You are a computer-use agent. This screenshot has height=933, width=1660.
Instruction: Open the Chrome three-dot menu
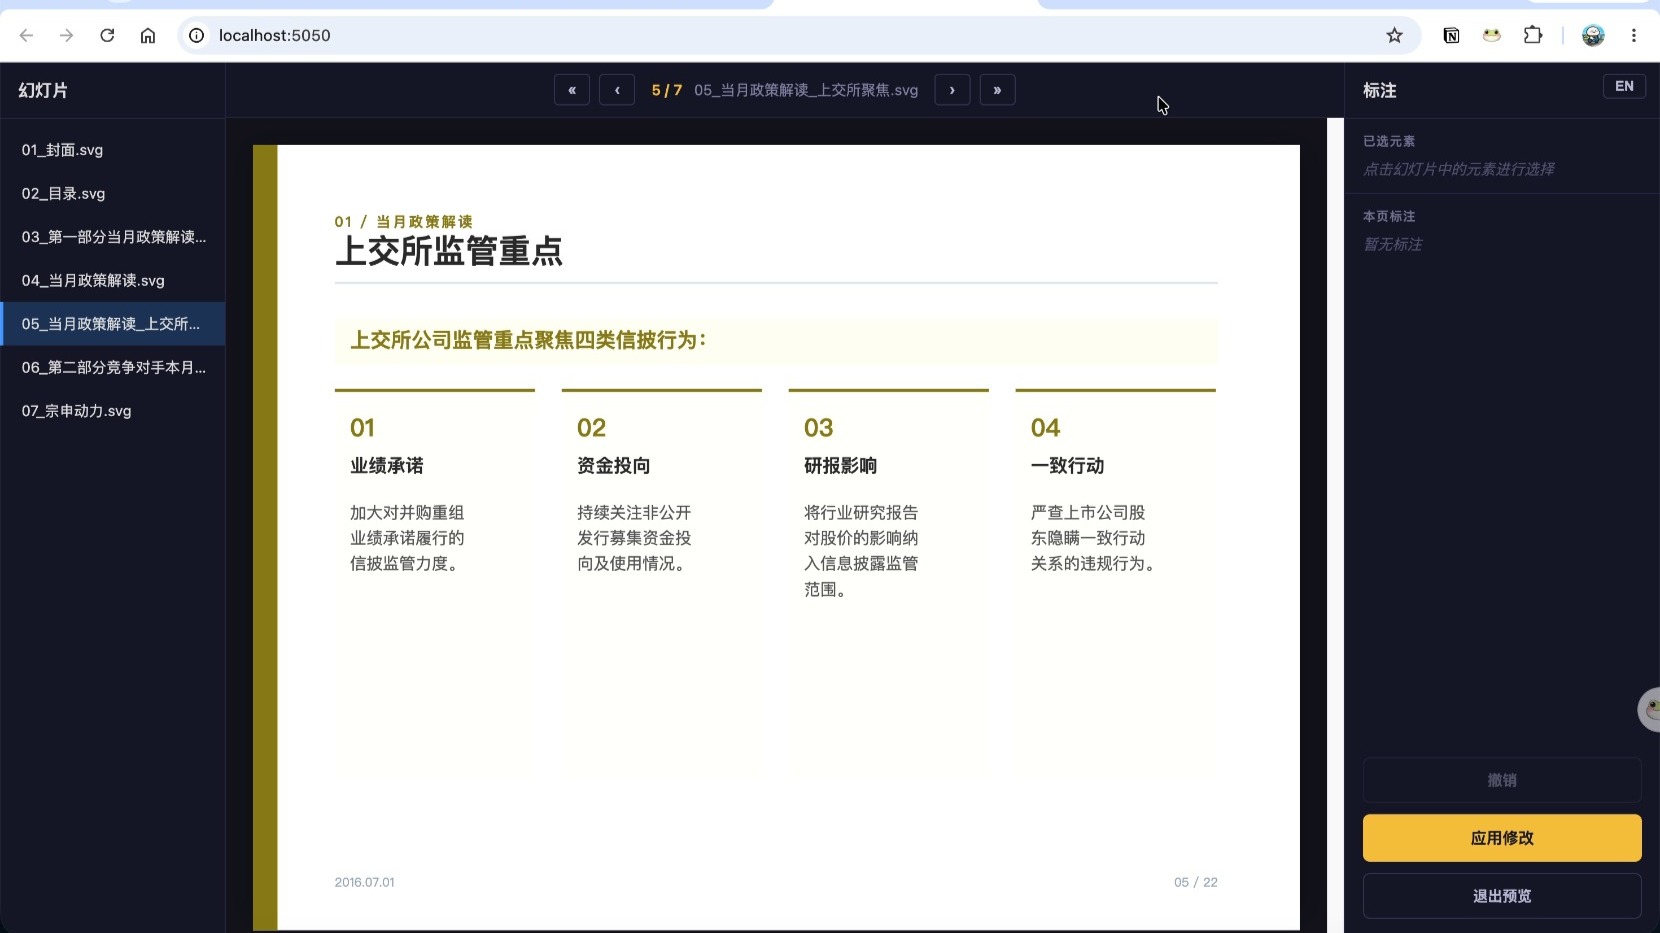tap(1634, 35)
